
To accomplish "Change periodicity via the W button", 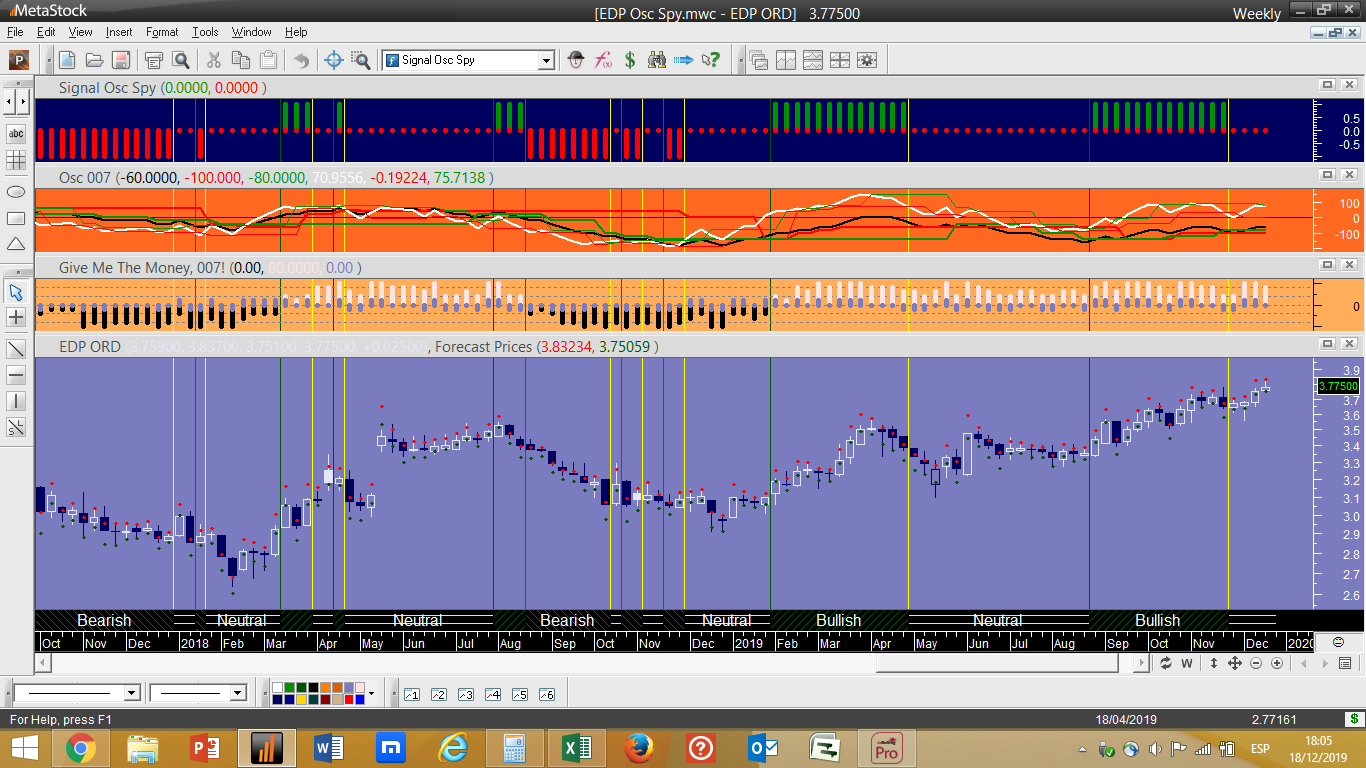I will (1187, 663).
